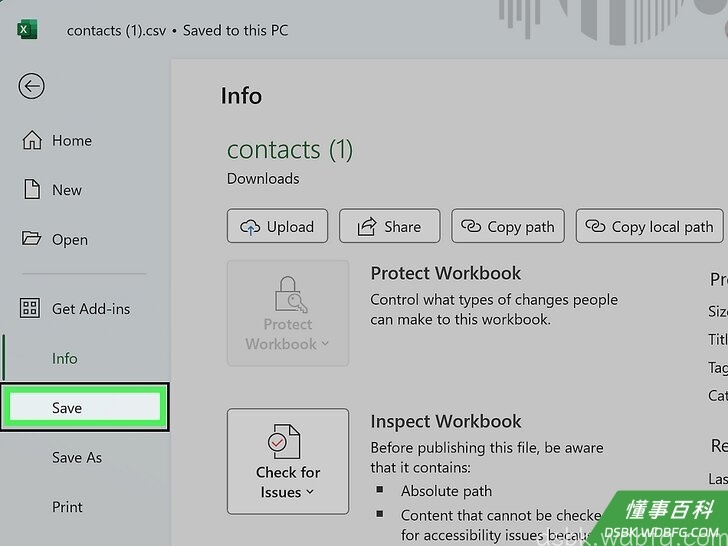The image size is (728, 546).
Task: Open the Print menu item
Action: coord(67,507)
